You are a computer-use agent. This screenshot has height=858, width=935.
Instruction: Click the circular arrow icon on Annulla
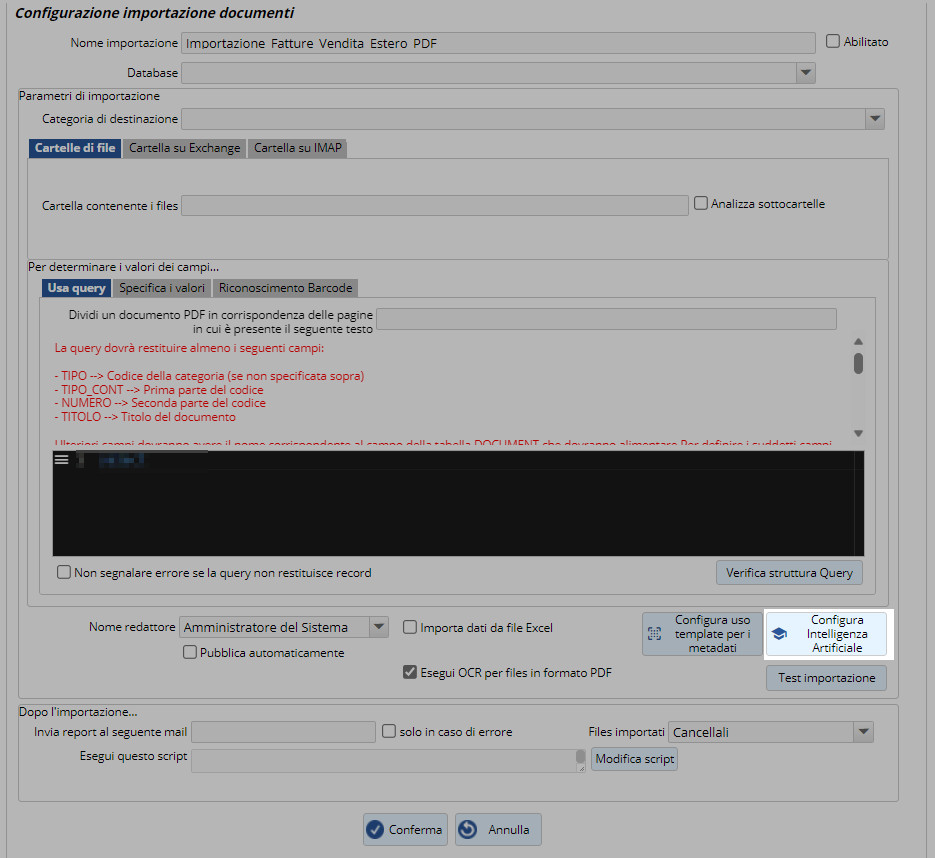(468, 829)
